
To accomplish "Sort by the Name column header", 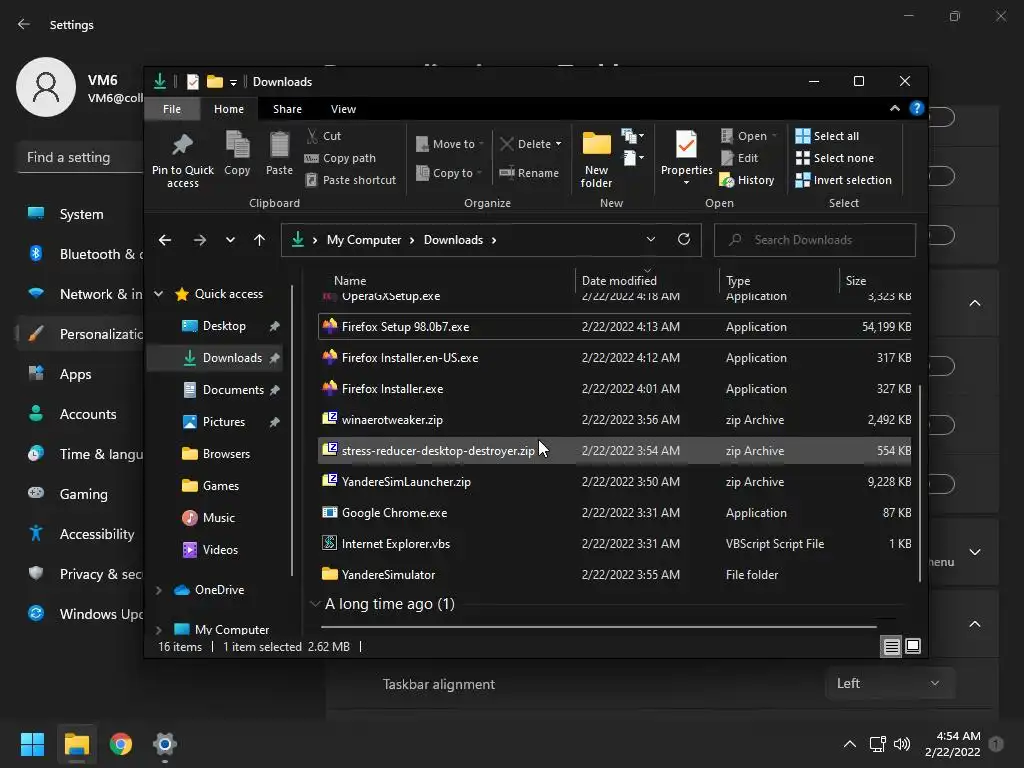I will tap(350, 280).
